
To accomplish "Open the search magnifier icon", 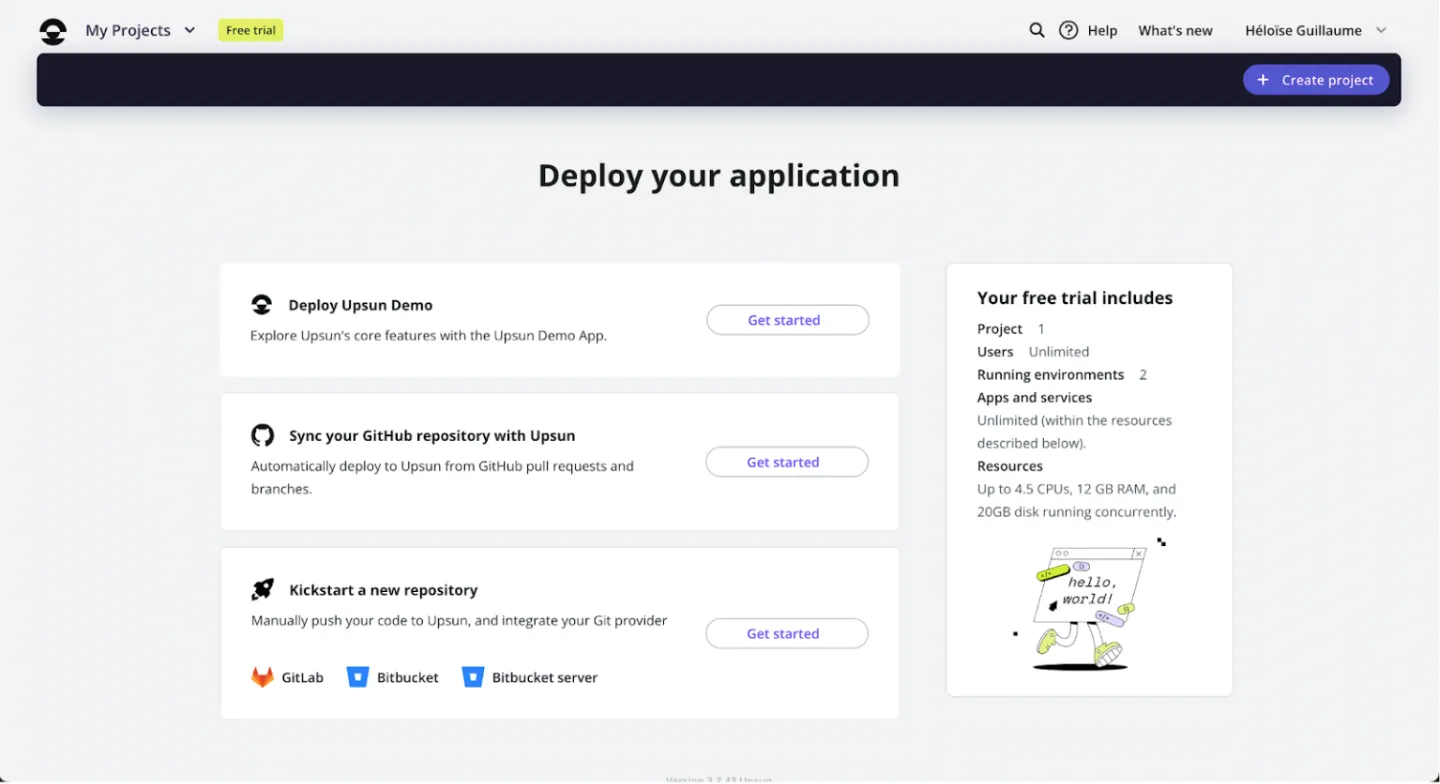I will (x=1036, y=30).
